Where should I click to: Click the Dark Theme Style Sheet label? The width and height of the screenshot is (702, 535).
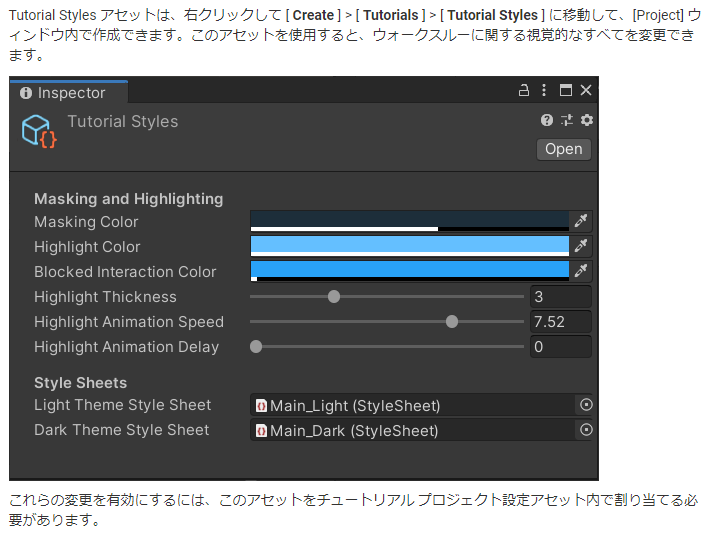point(121,430)
